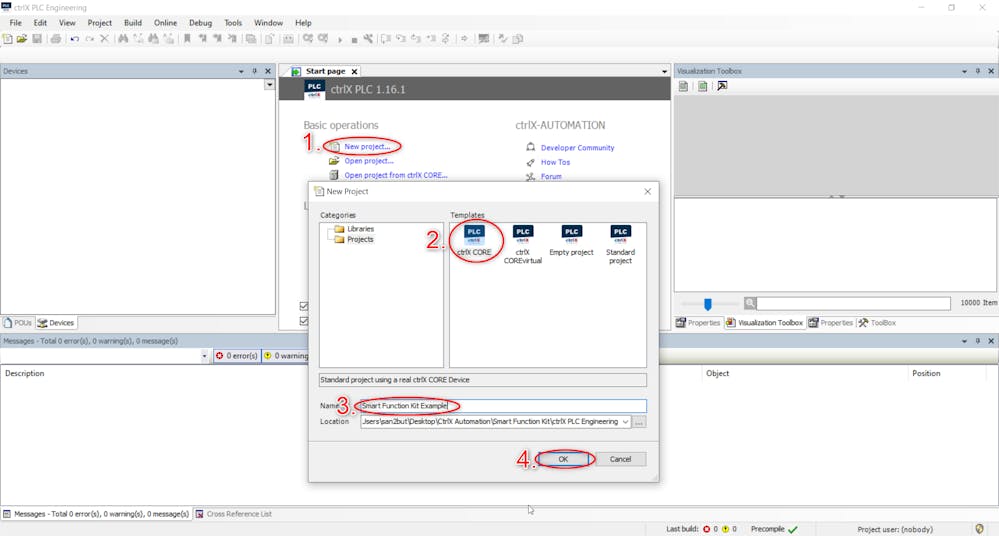
Task: Click the browse ... button beside Location
Action: point(639,422)
